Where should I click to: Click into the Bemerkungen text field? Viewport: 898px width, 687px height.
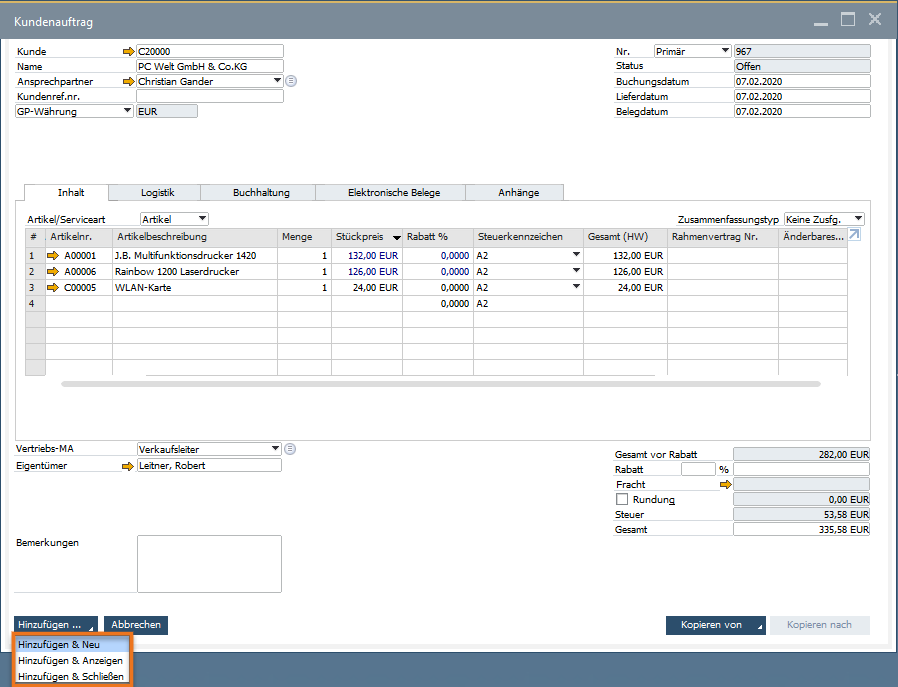click(209, 564)
